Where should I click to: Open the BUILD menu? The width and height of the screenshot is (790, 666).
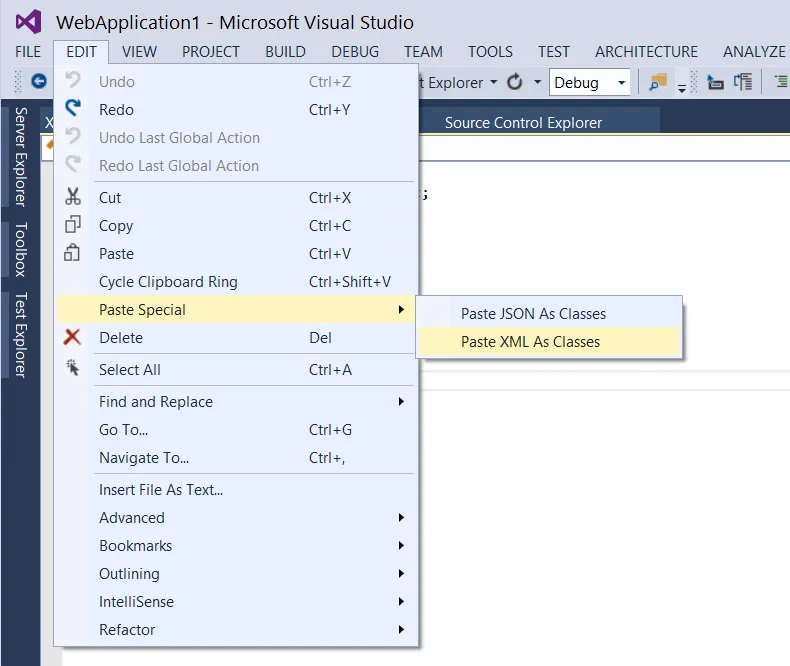click(285, 51)
